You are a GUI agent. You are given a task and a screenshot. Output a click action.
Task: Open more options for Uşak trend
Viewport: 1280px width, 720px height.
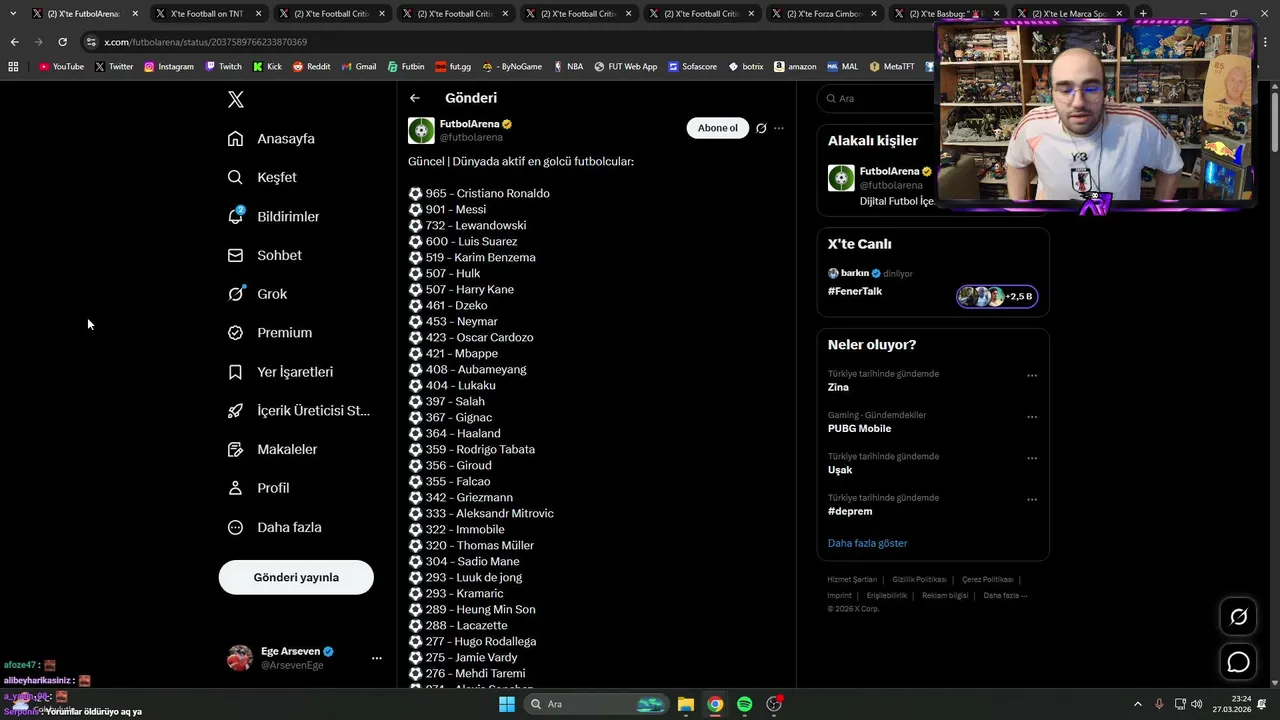click(x=1032, y=458)
